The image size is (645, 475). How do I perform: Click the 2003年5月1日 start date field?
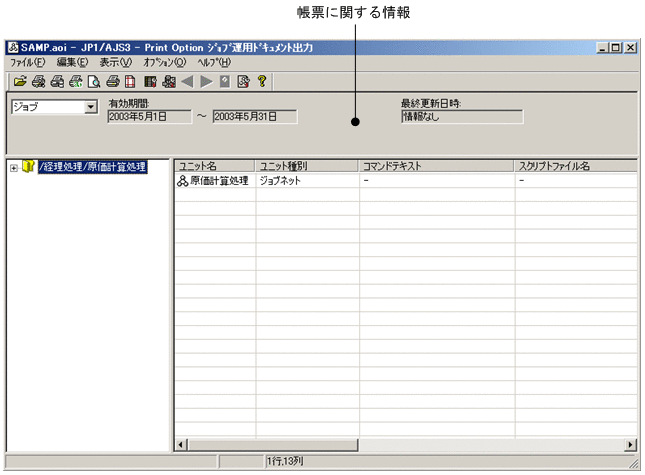coord(149,117)
